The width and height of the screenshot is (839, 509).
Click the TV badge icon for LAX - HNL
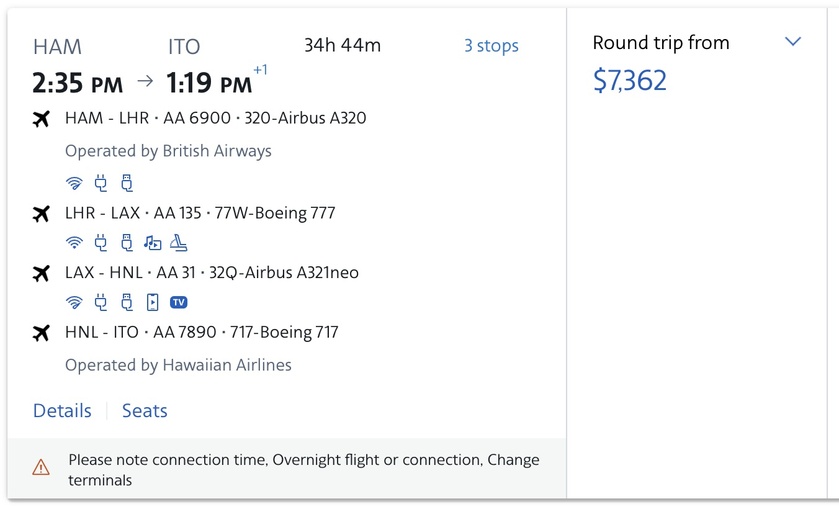pyautogui.click(x=179, y=303)
